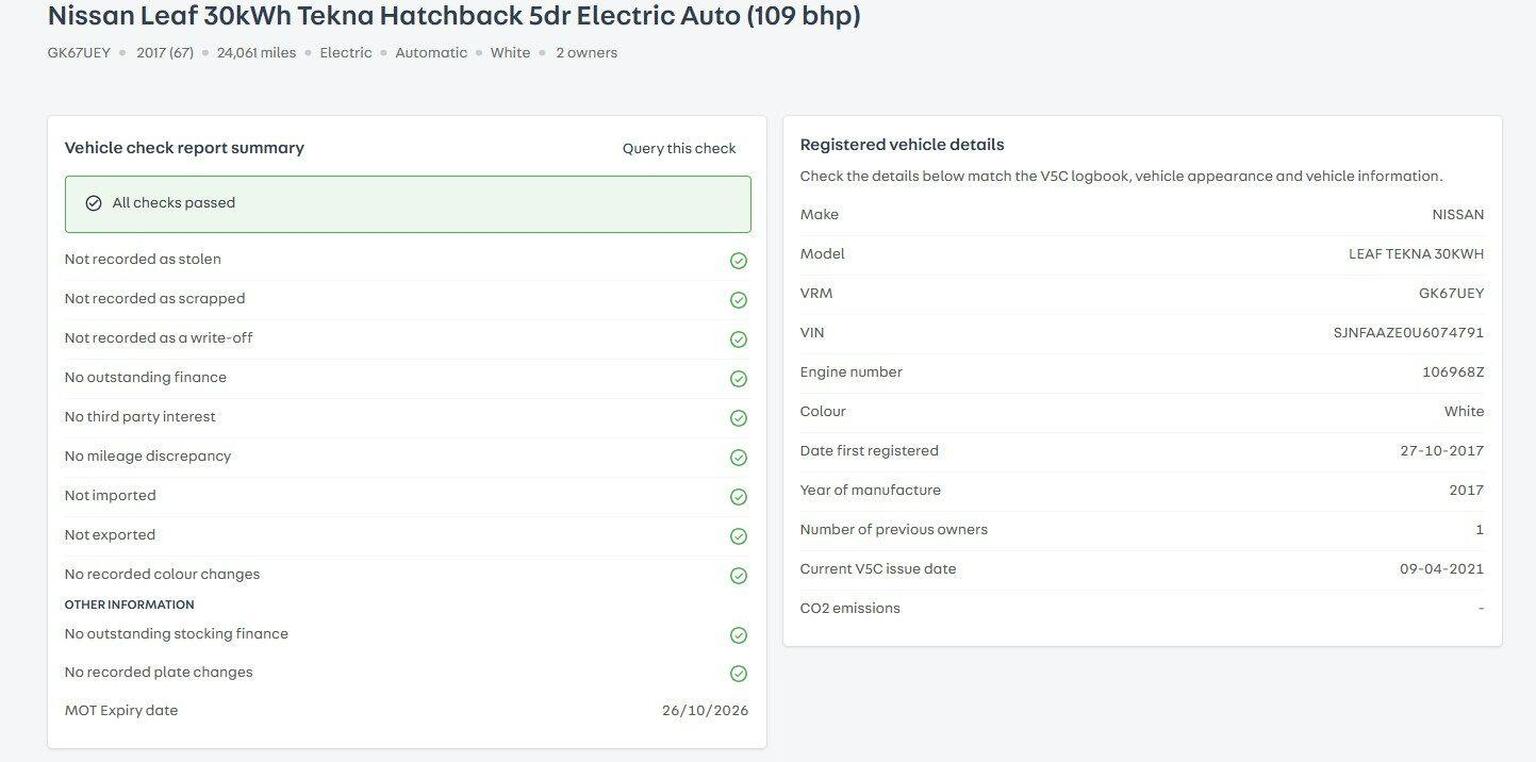Click the engine number value 106968Z
Viewport: 1536px width, 762px height.
click(1453, 372)
